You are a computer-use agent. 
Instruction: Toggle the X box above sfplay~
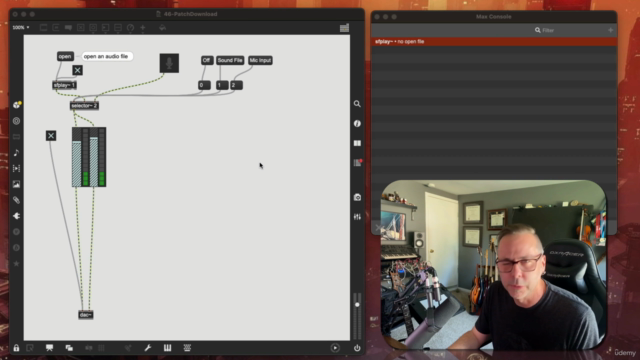77,70
